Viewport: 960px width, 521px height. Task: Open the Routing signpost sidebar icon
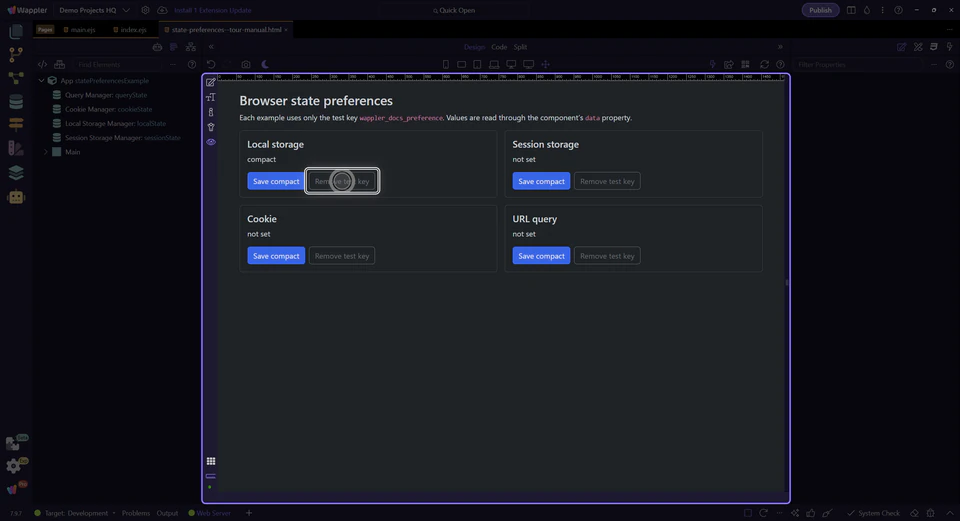tap(16, 124)
